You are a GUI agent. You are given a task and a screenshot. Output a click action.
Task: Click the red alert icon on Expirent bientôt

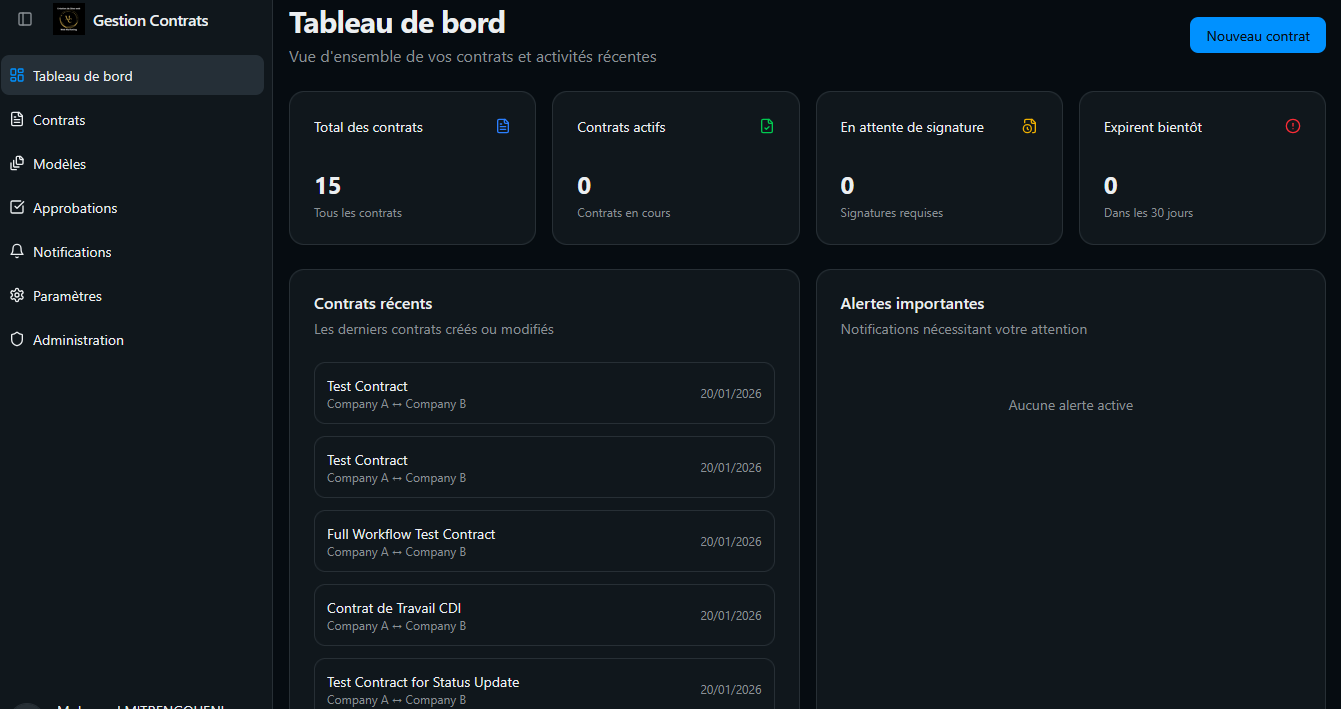(x=1292, y=126)
